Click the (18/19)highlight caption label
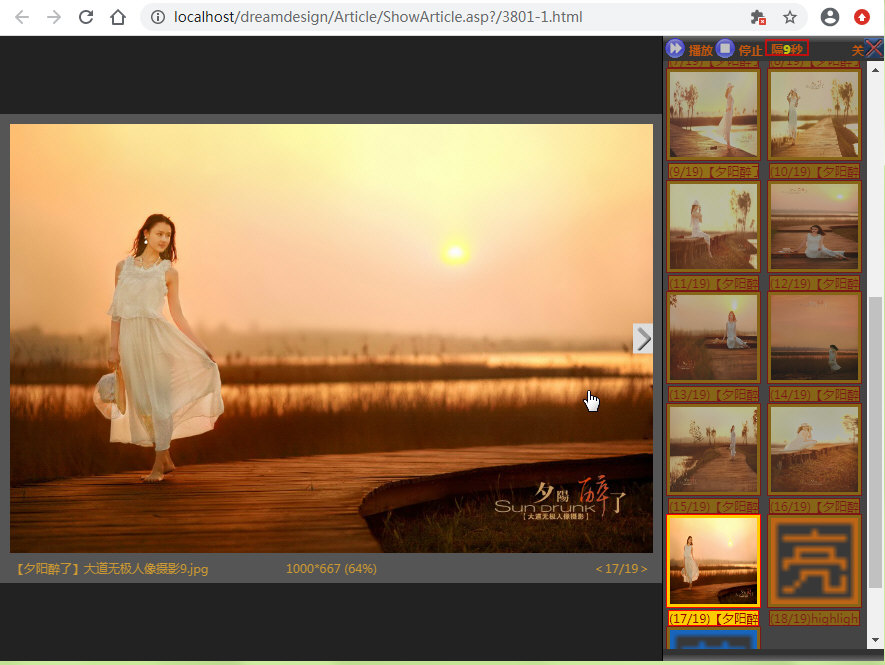Screen dimensions: 885x665 814,618
